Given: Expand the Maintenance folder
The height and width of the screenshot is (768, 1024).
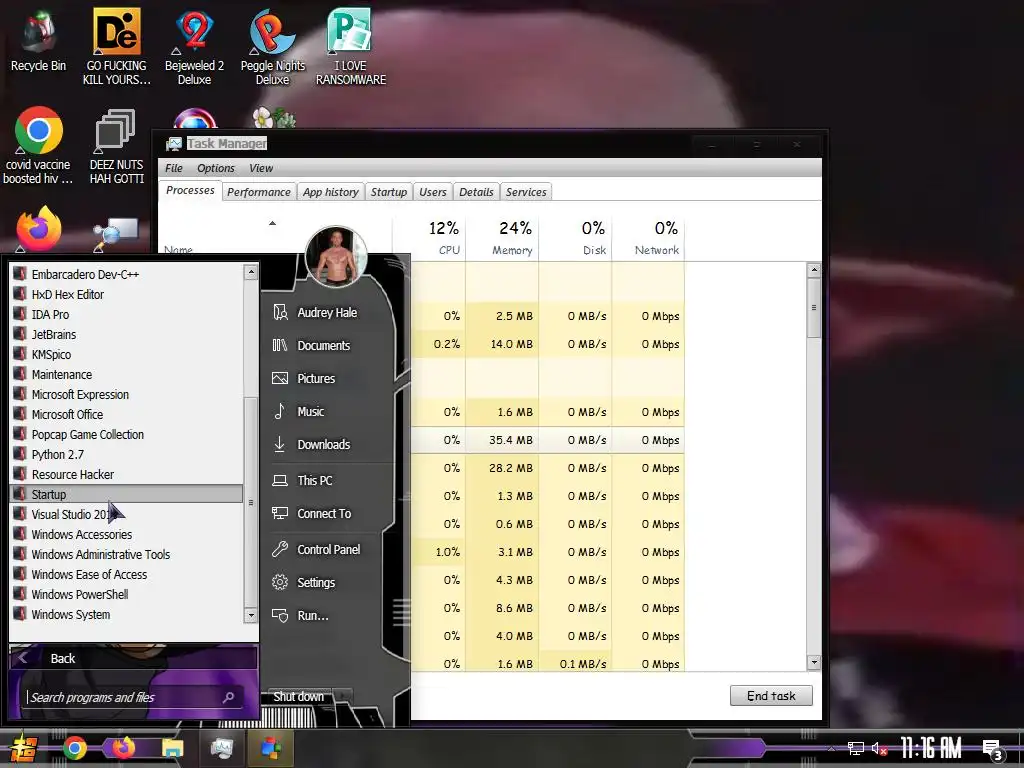Looking at the screenshot, I should tap(127, 375).
